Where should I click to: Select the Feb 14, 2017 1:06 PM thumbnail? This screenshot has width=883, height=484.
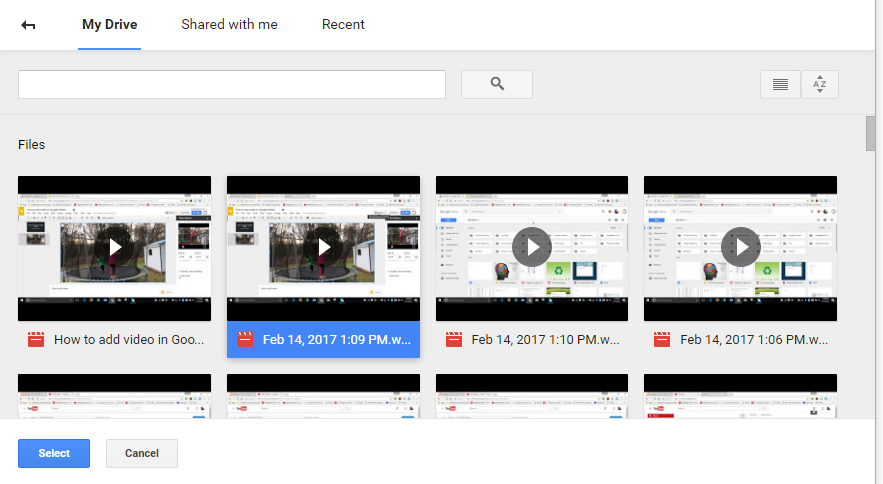tap(741, 248)
